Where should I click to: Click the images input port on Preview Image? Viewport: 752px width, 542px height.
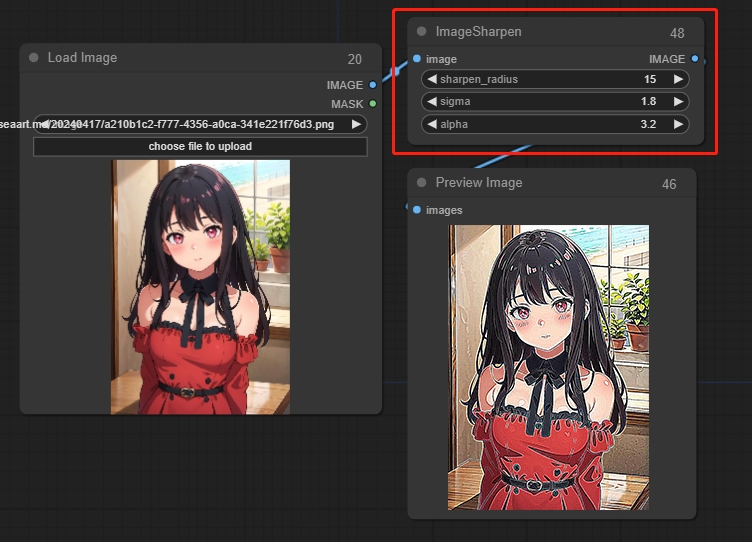coord(417,210)
